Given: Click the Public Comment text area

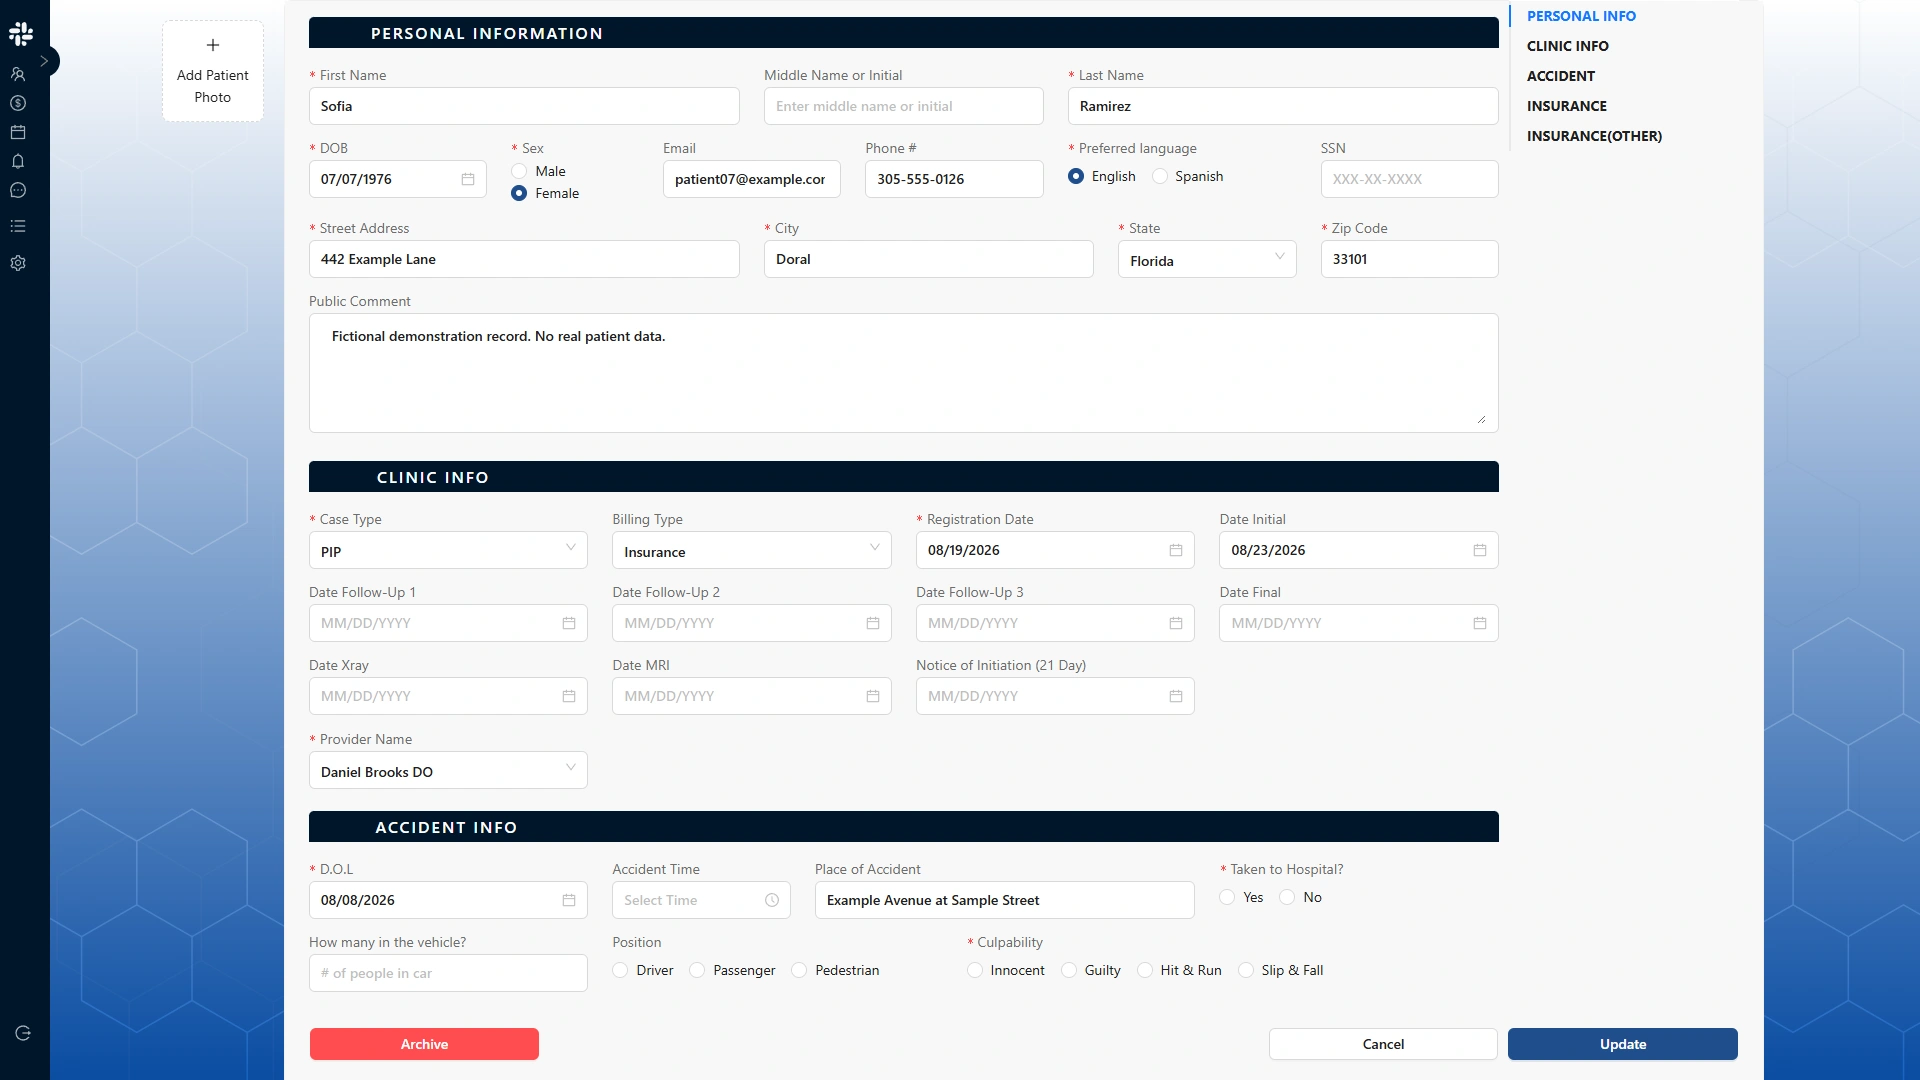Looking at the screenshot, I should click(x=903, y=373).
